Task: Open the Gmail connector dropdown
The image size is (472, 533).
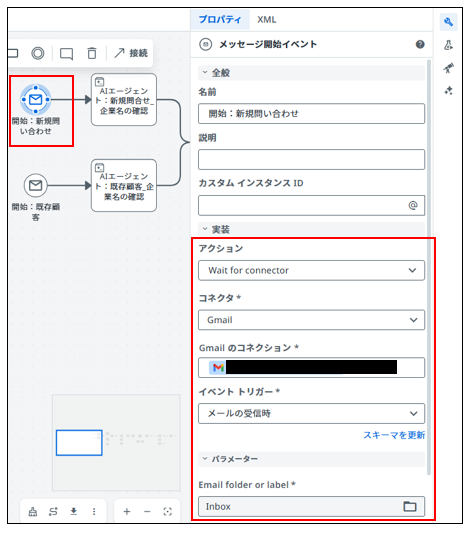Action: click(311, 320)
